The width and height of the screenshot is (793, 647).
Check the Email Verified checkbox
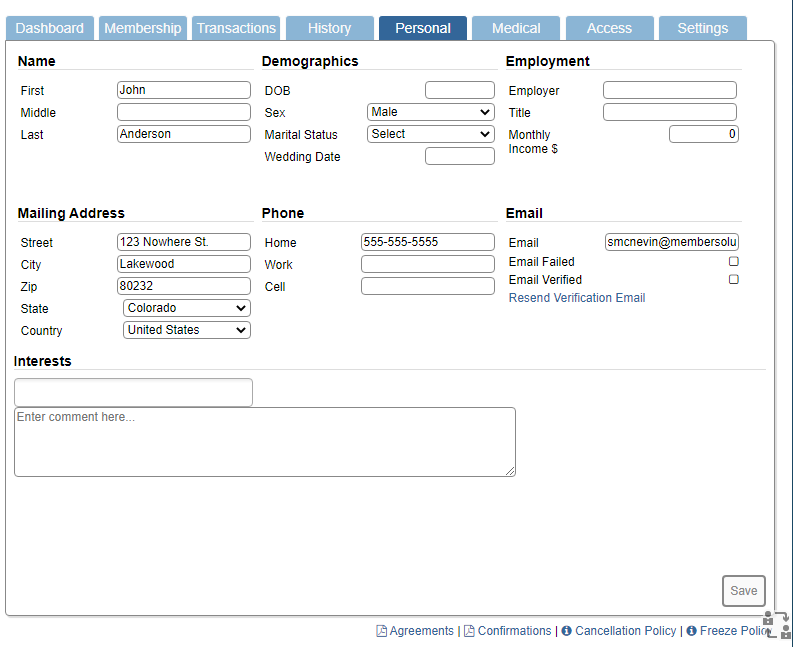point(733,280)
